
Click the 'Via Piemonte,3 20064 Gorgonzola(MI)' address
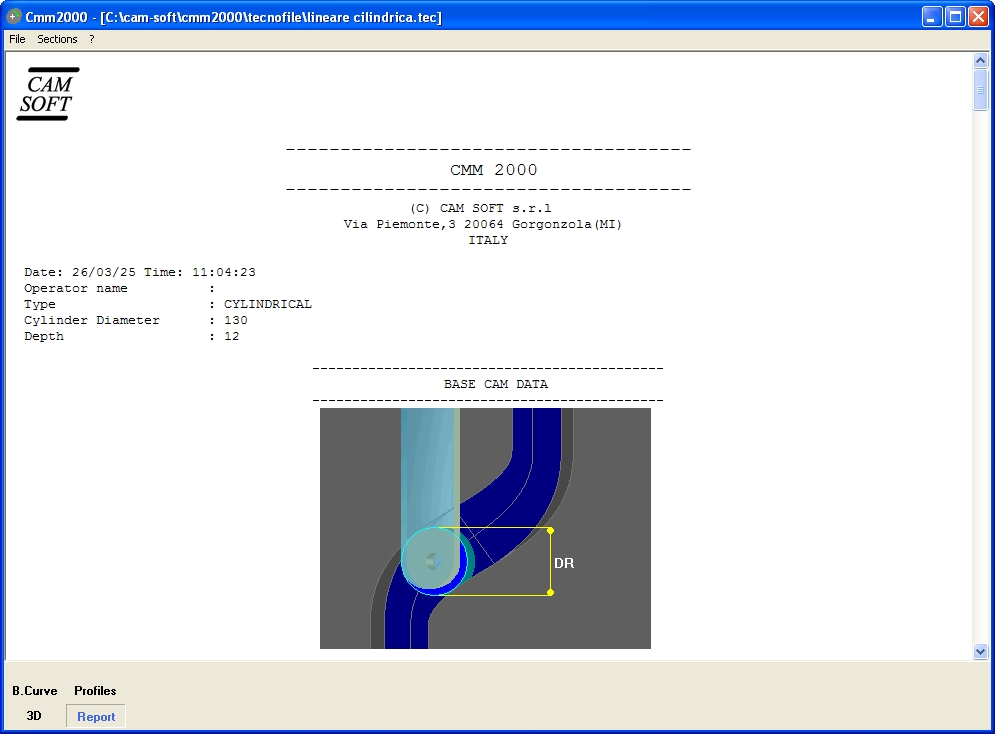[482, 224]
